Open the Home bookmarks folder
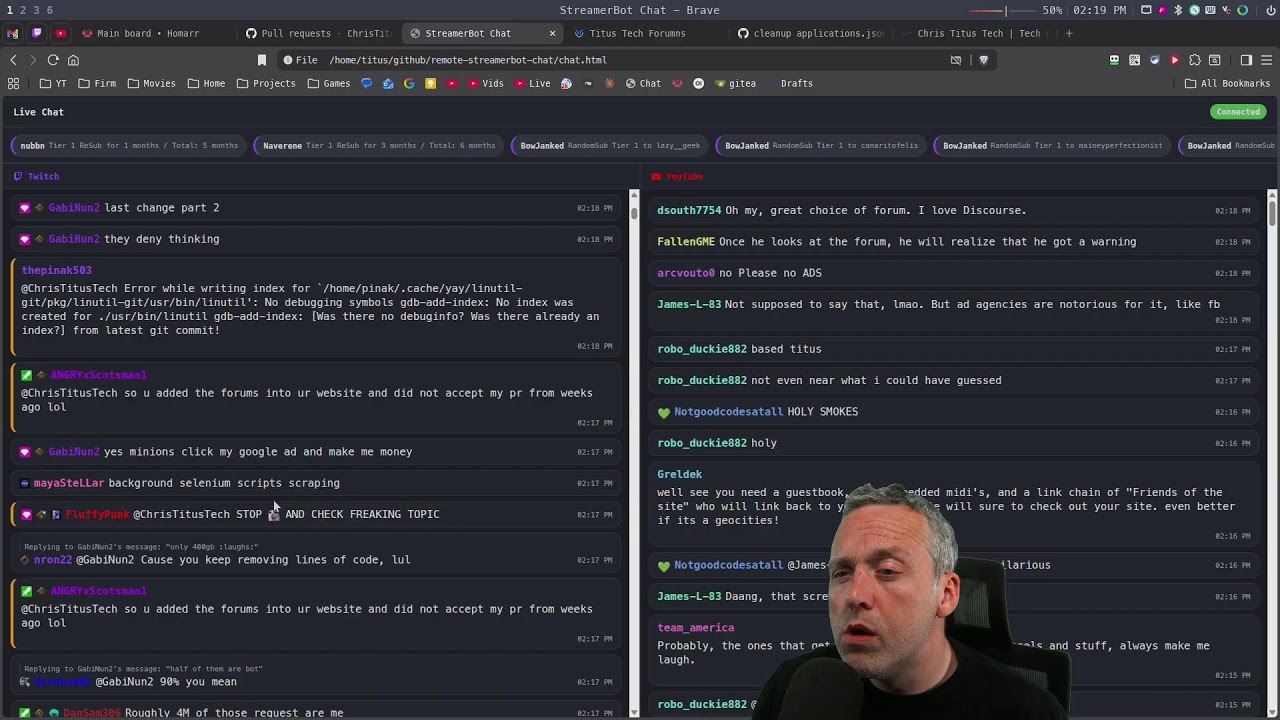1280x720 pixels. click(206, 83)
